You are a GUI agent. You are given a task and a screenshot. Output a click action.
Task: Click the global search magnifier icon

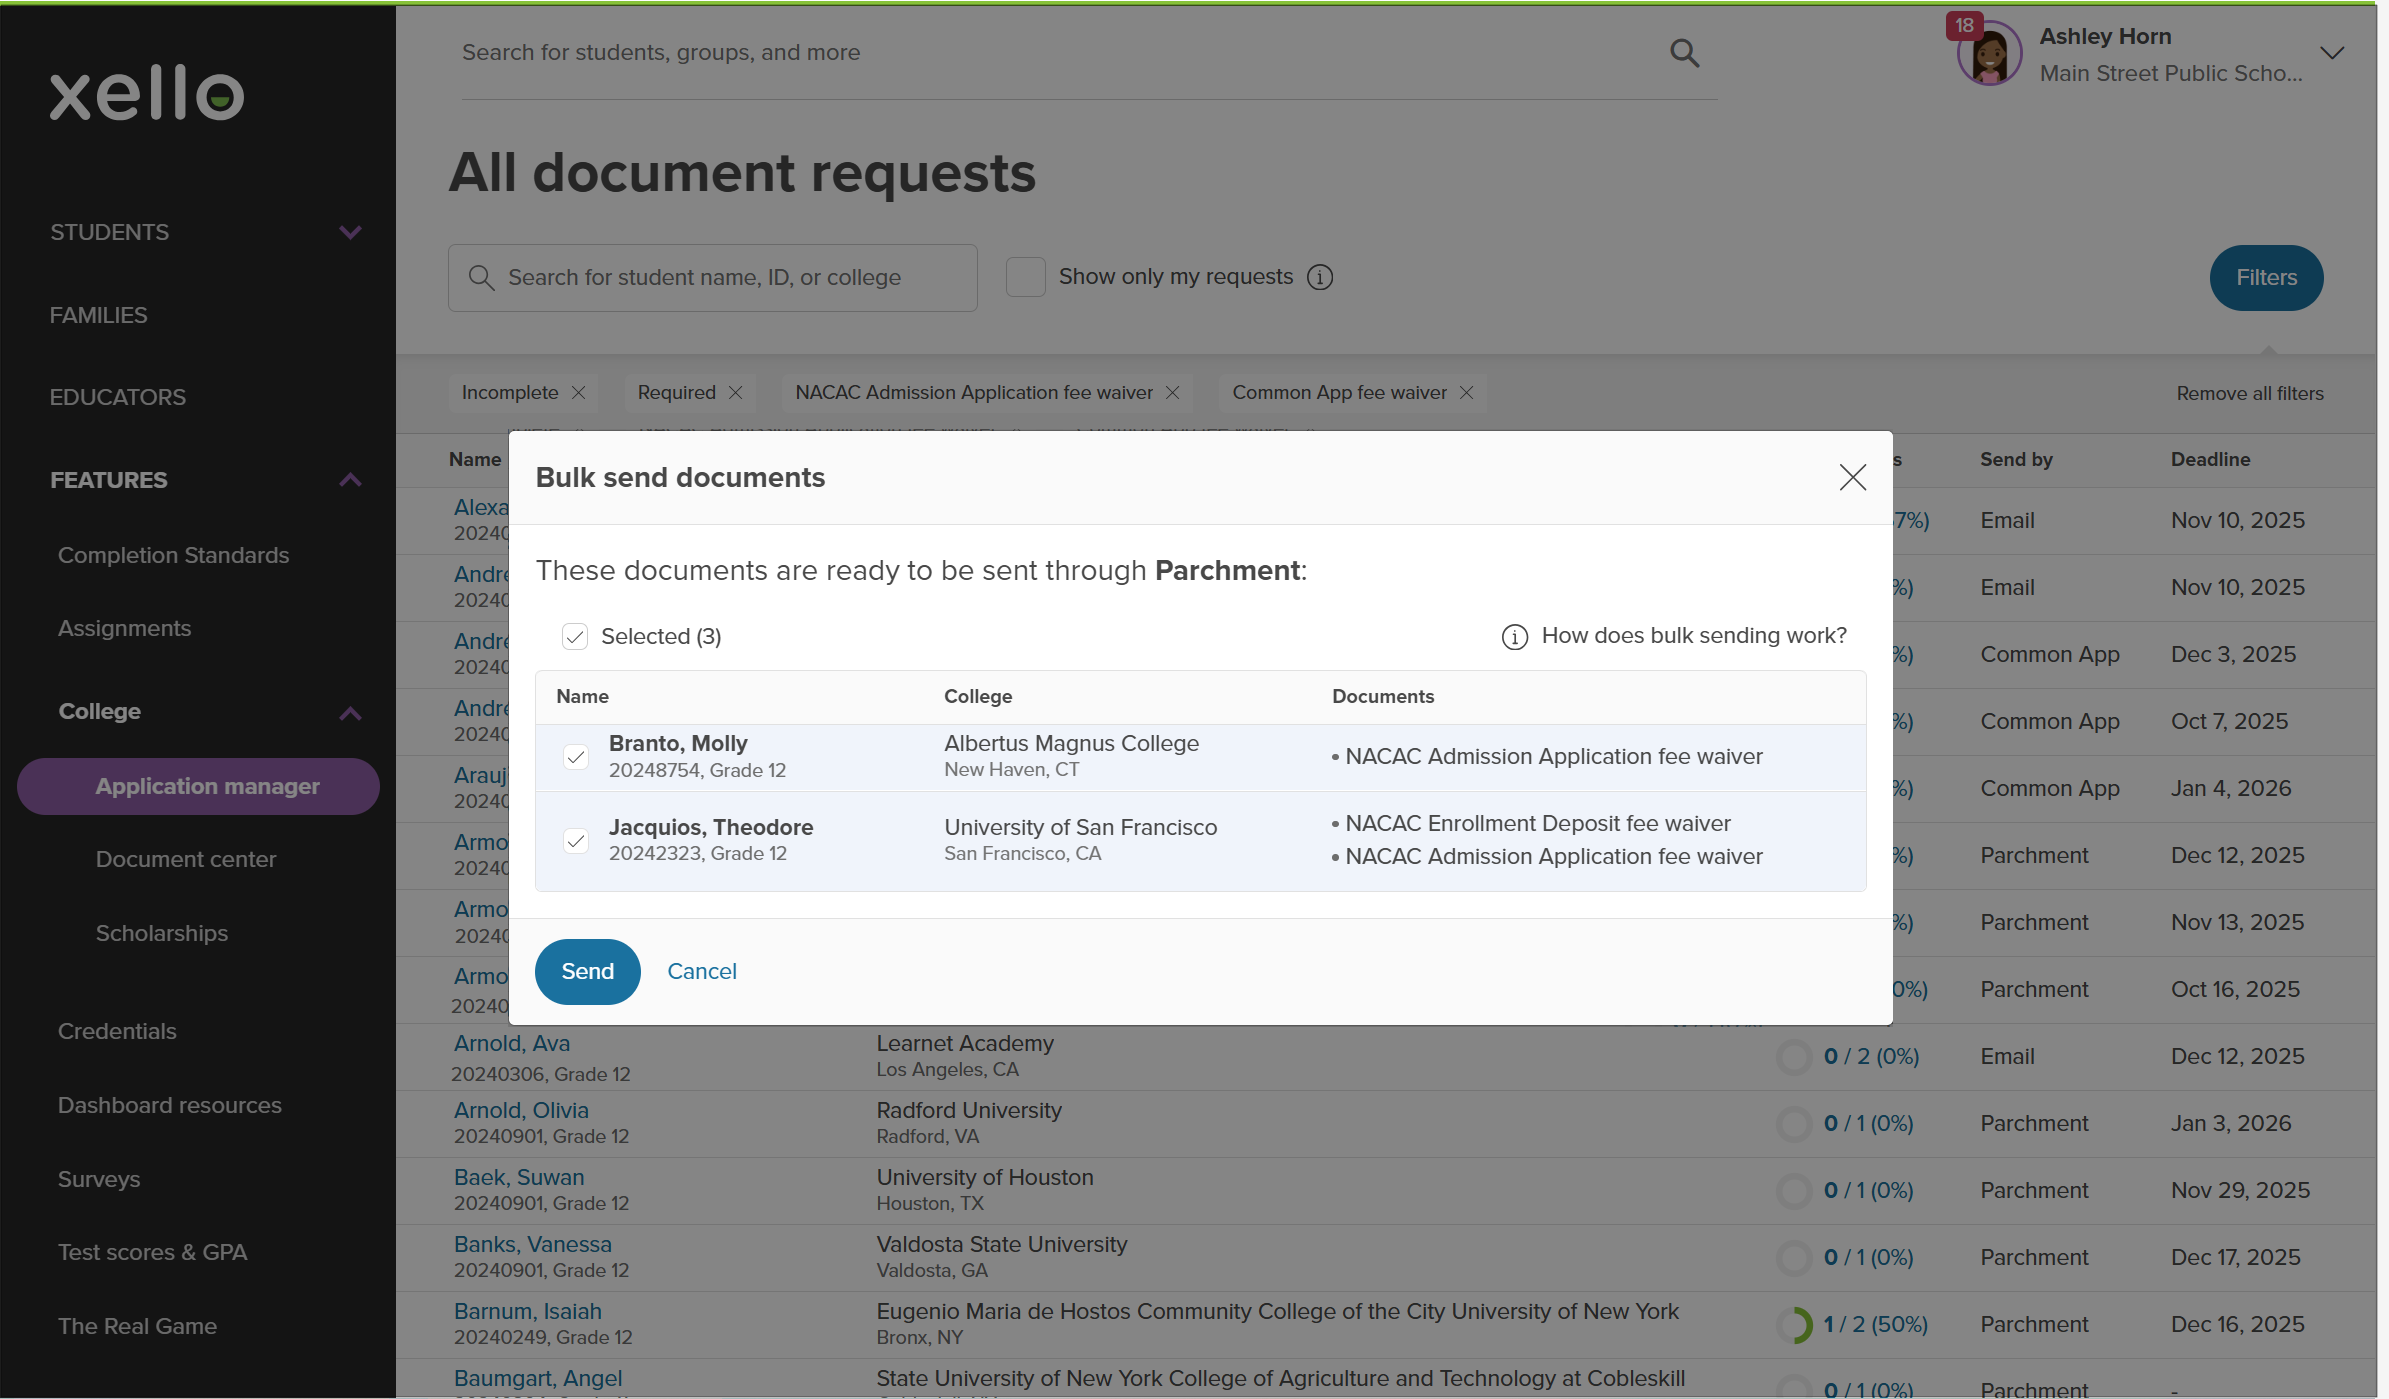pos(1684,53)
